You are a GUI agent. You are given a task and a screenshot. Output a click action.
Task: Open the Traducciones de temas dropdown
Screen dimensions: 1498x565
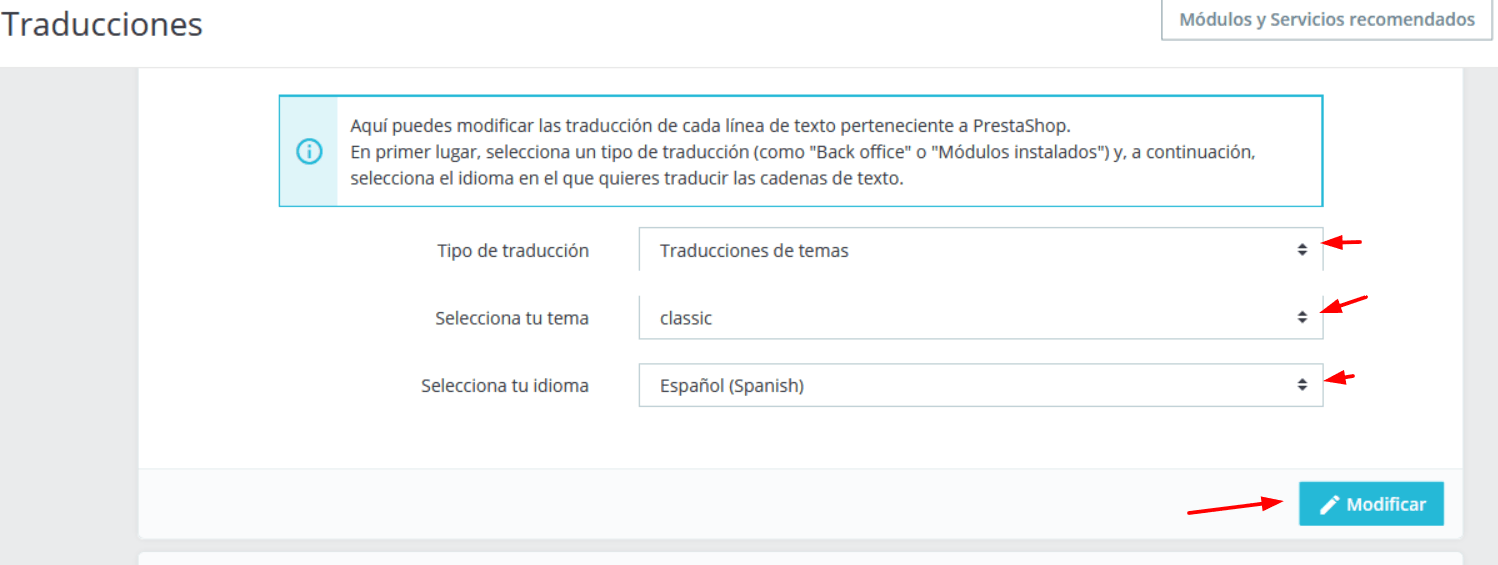[x=981, y=250]
